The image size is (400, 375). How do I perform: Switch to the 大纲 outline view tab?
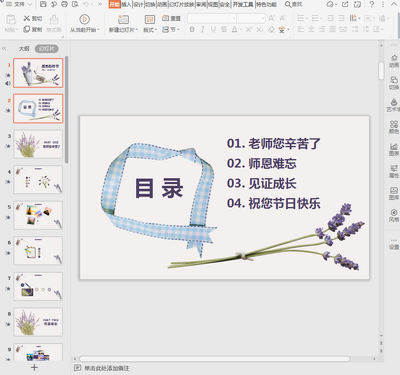(24, 49)
